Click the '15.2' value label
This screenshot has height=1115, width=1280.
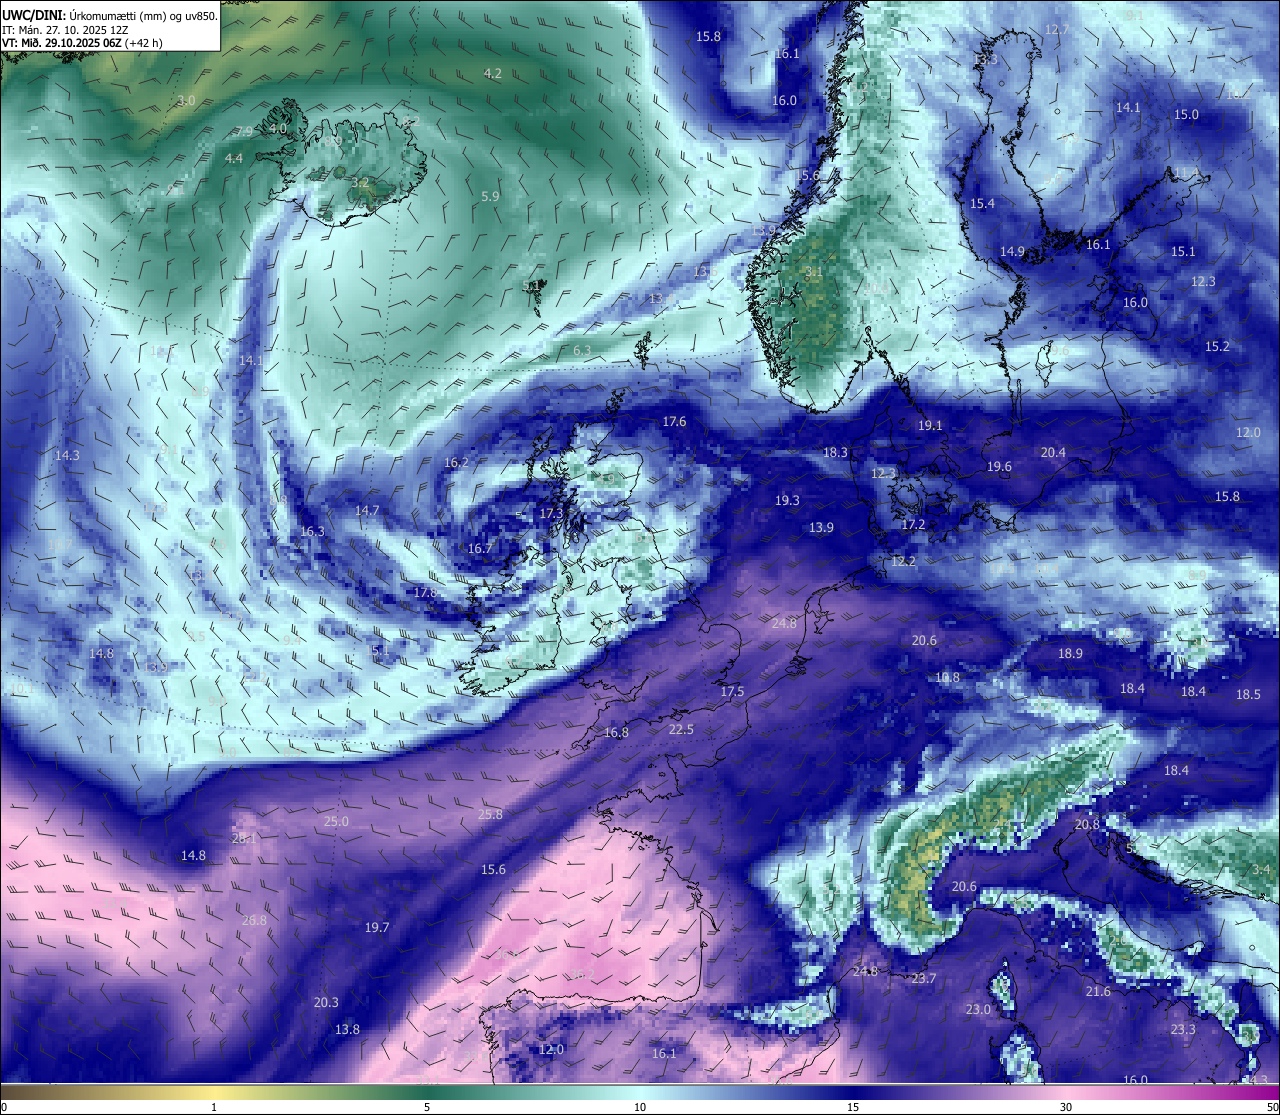pyautogui.click(x=1217, y=347)
